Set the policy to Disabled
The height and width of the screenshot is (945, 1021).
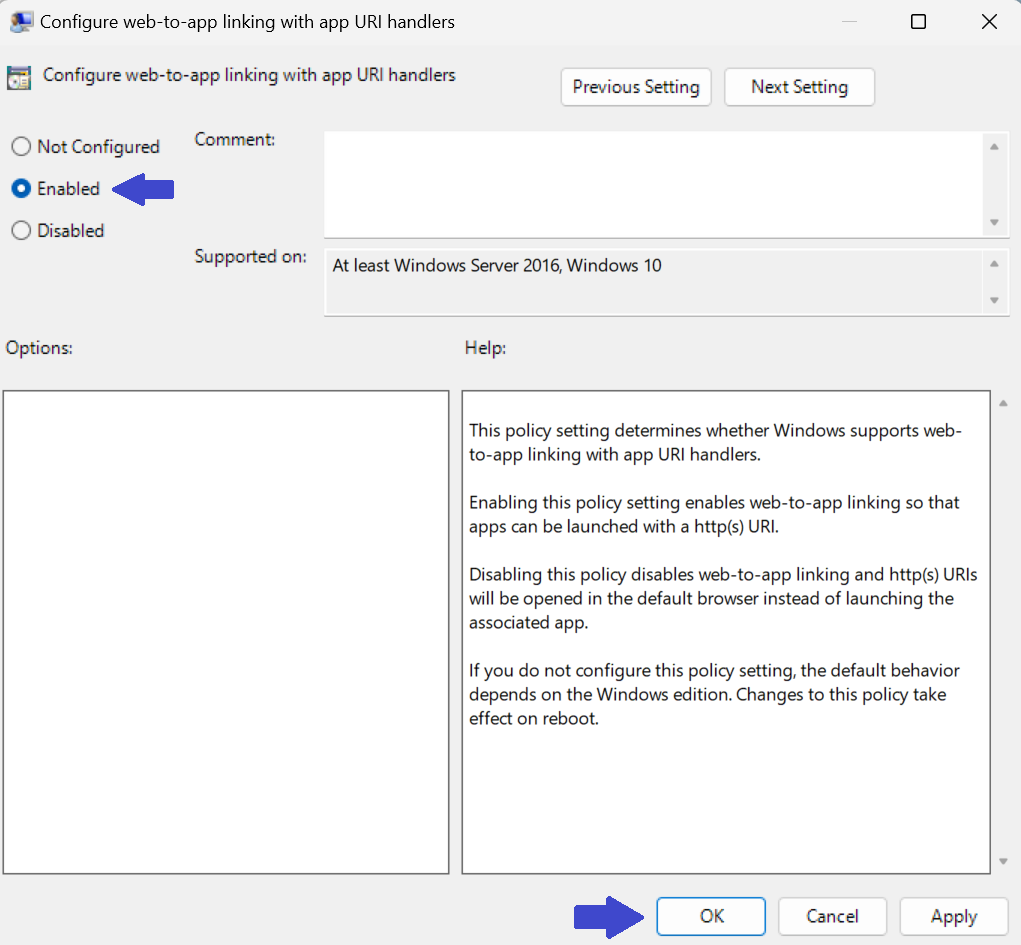21,231
